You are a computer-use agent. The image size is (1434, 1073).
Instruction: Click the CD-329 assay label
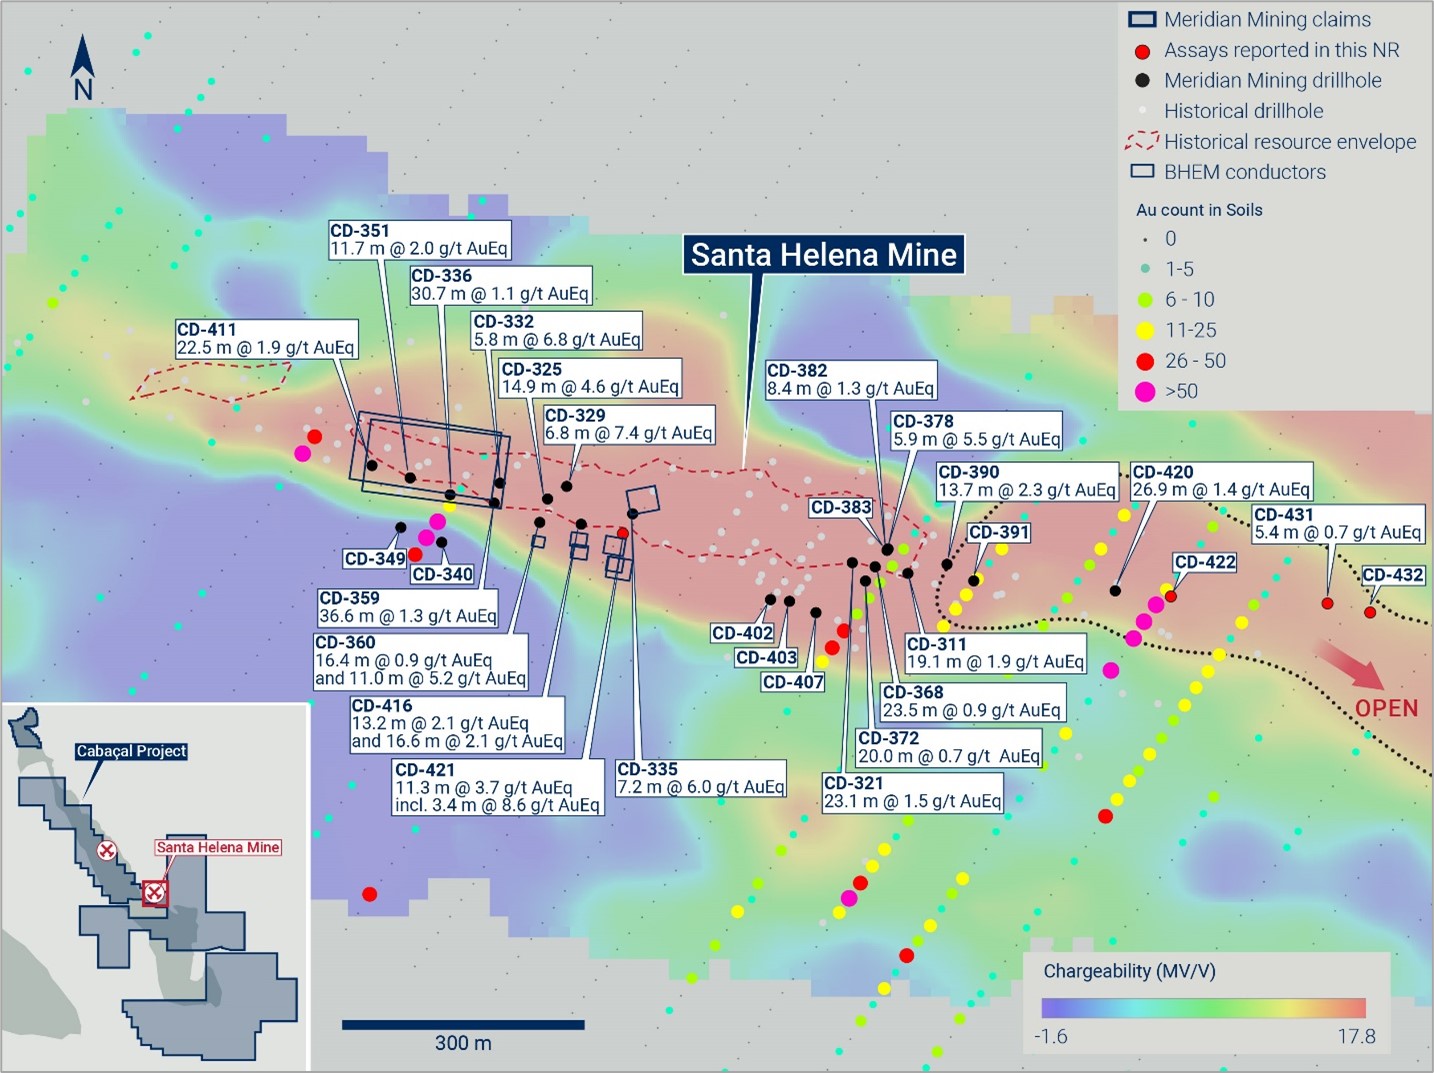pyautogui.click(x=629, y=424)
